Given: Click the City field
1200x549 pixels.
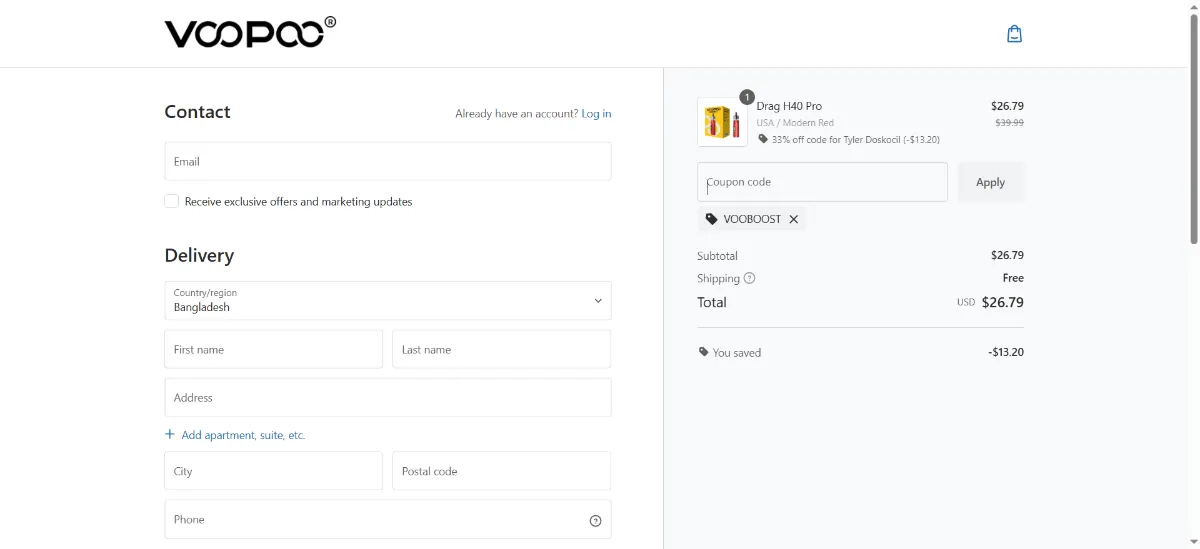Looking at the screenshot, I should coord(274,471).
